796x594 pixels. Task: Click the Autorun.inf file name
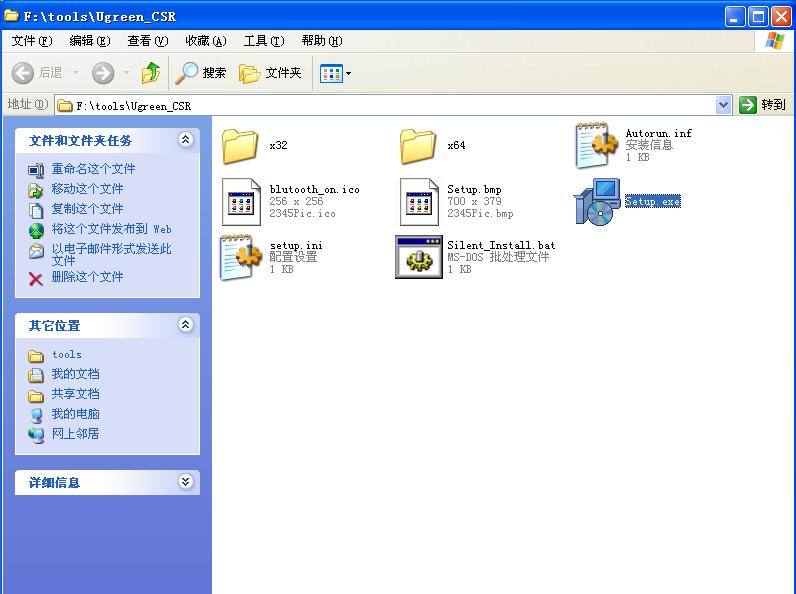coord(658,133)
